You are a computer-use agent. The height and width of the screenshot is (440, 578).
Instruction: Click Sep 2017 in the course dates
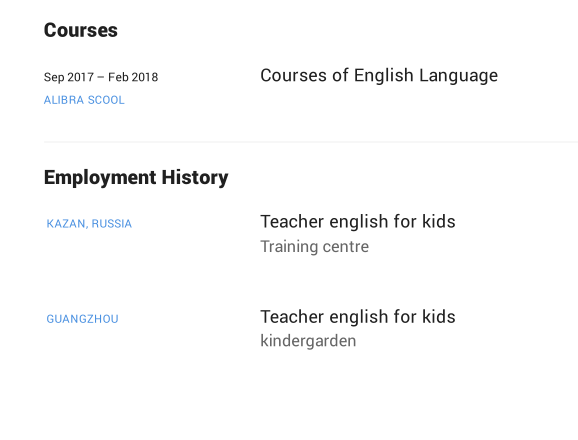coord(69,77)
